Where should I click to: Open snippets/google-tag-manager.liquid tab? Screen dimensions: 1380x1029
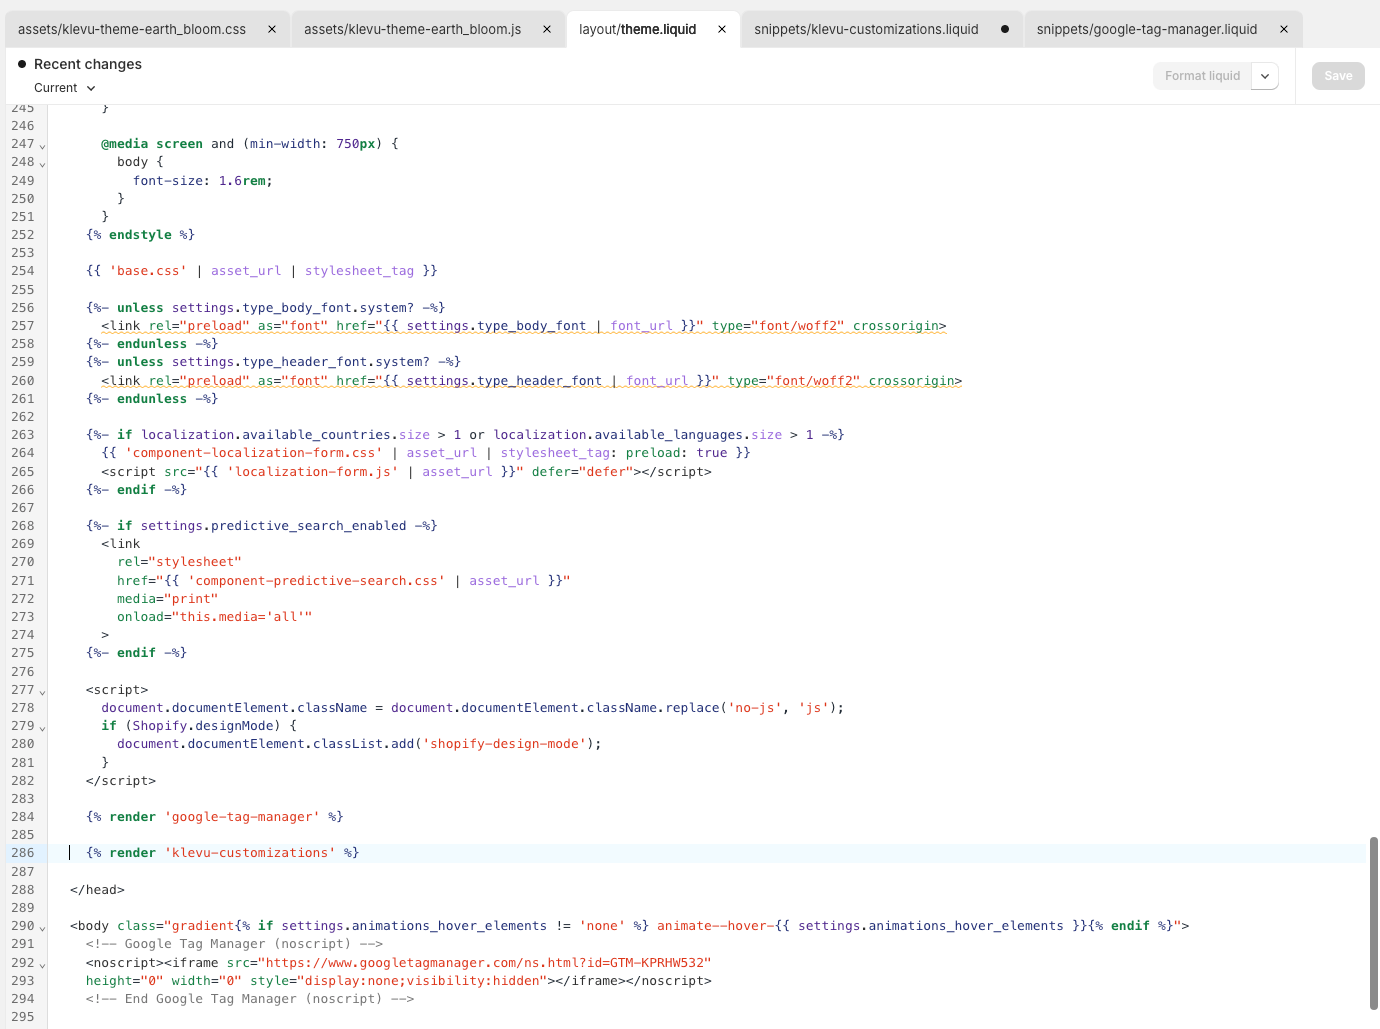point(1147,29)
